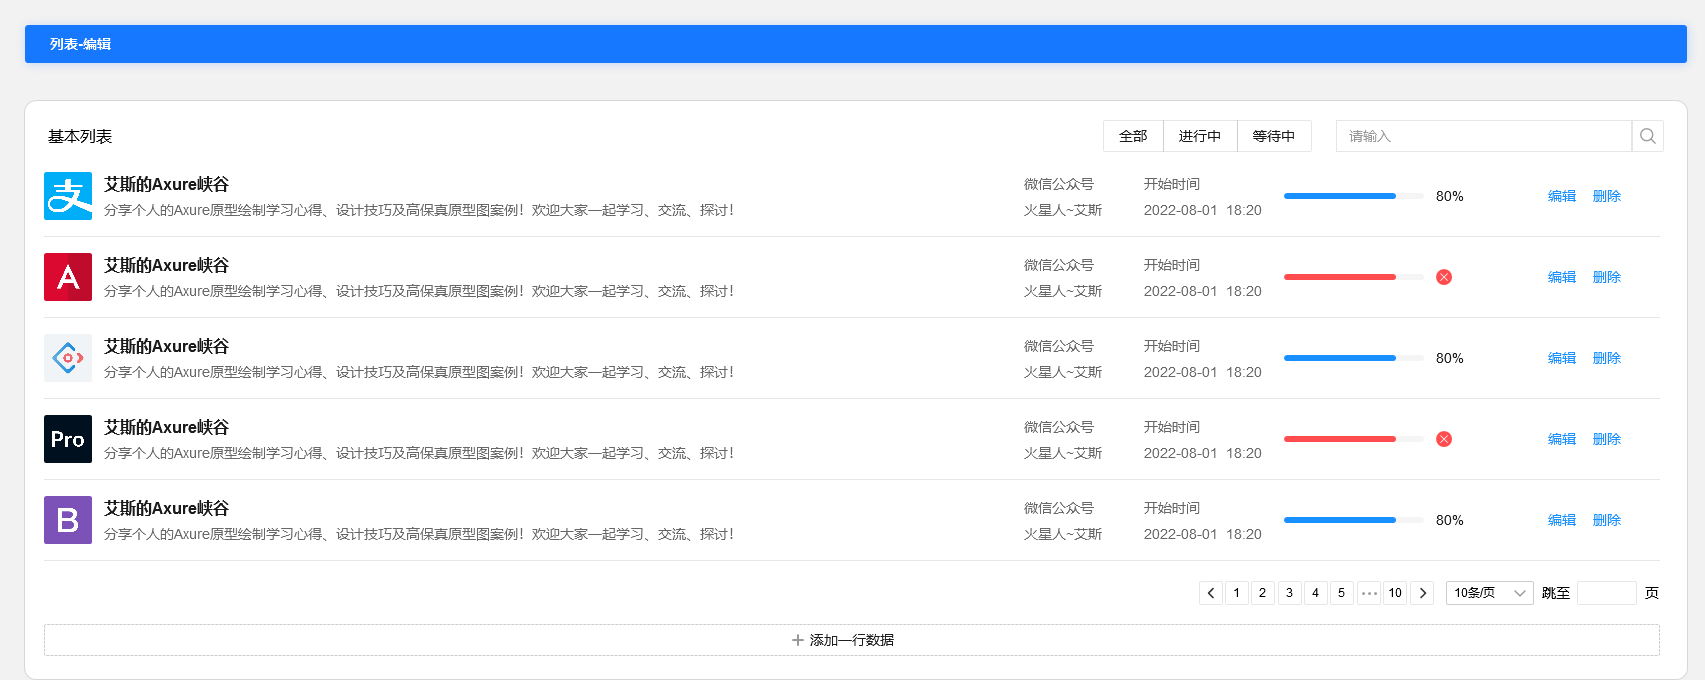
Task: Click 80% label in purple B row
Action: 1450,520
